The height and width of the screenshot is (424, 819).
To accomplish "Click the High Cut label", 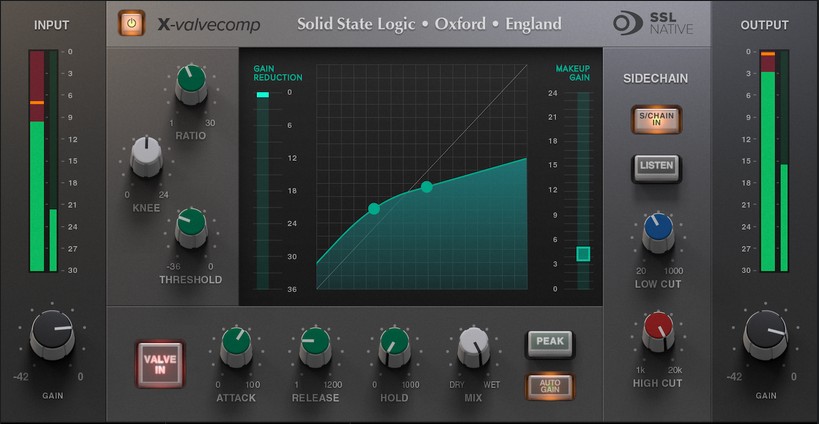I will 658,383.
